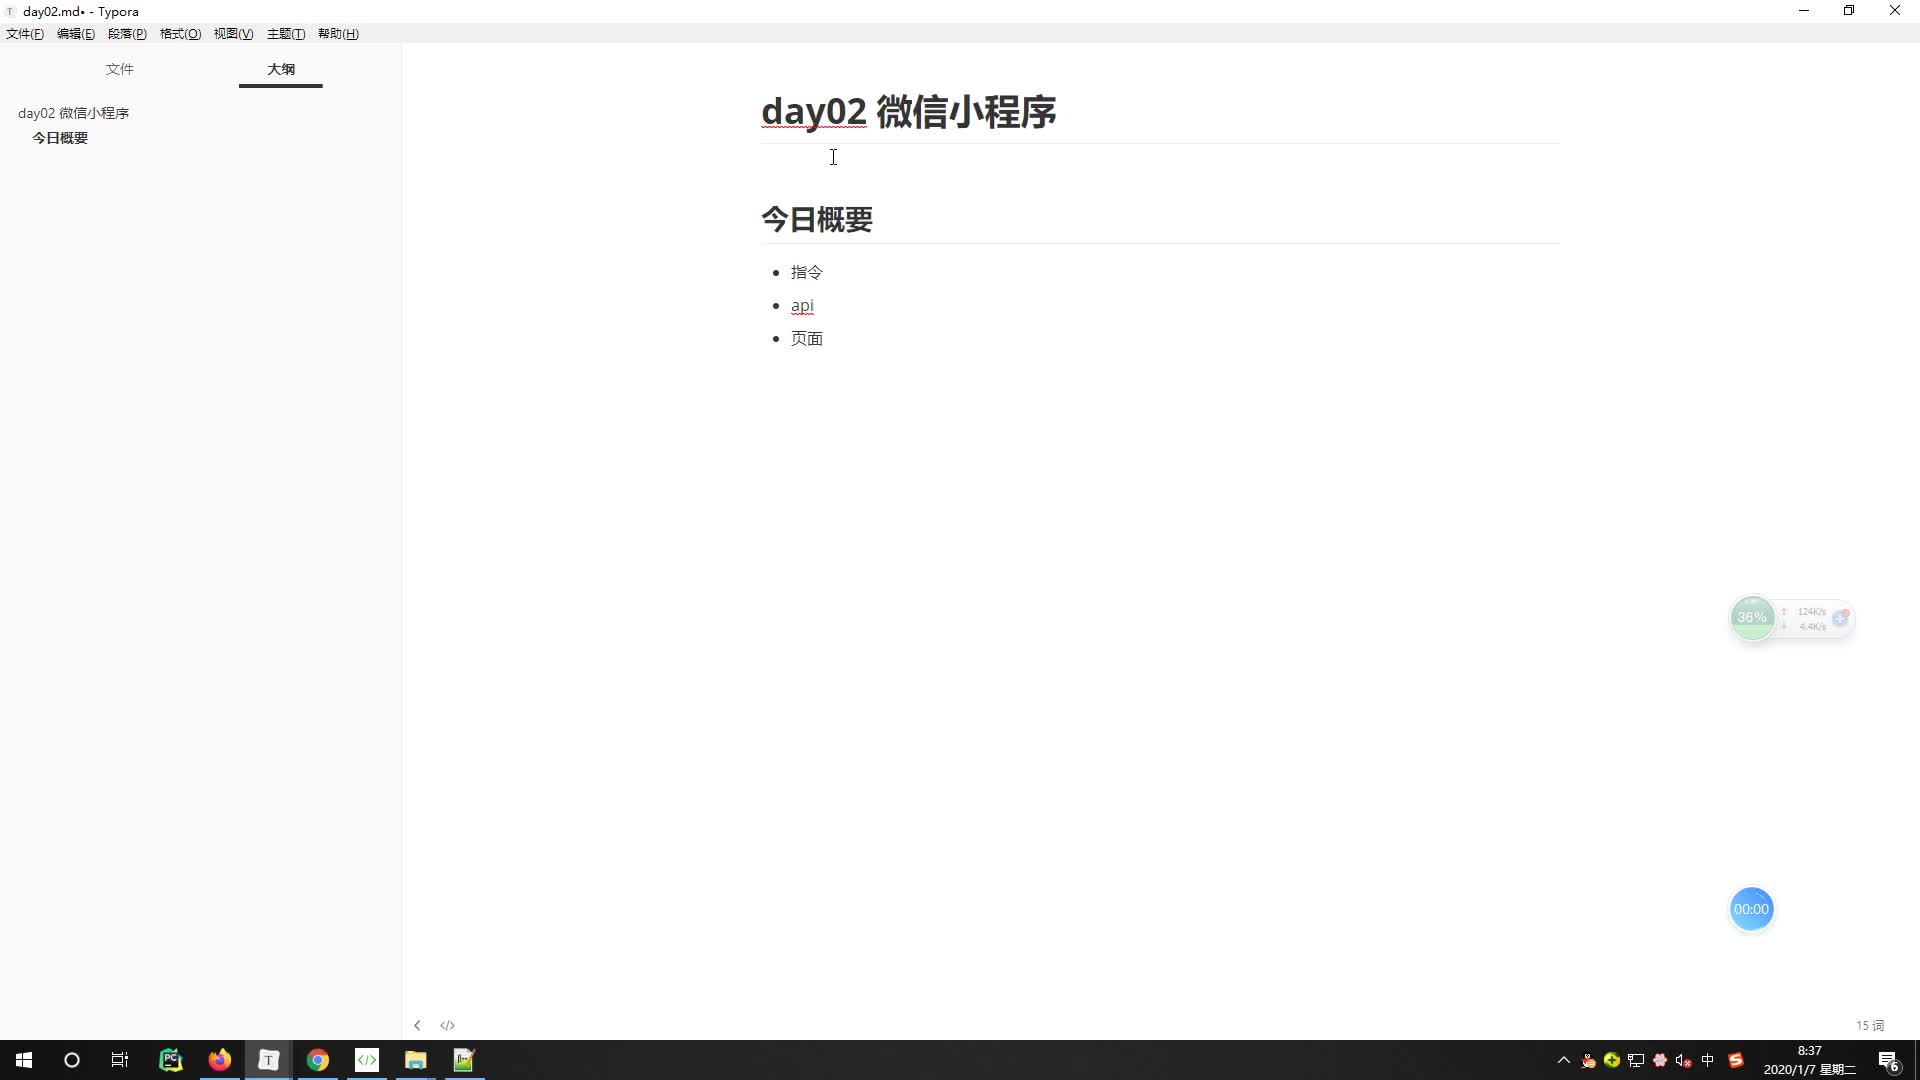Screen dimensions: 1920x1080
Task: Open the green 360 tray icon
Action: click(x=1612, y=1060)
